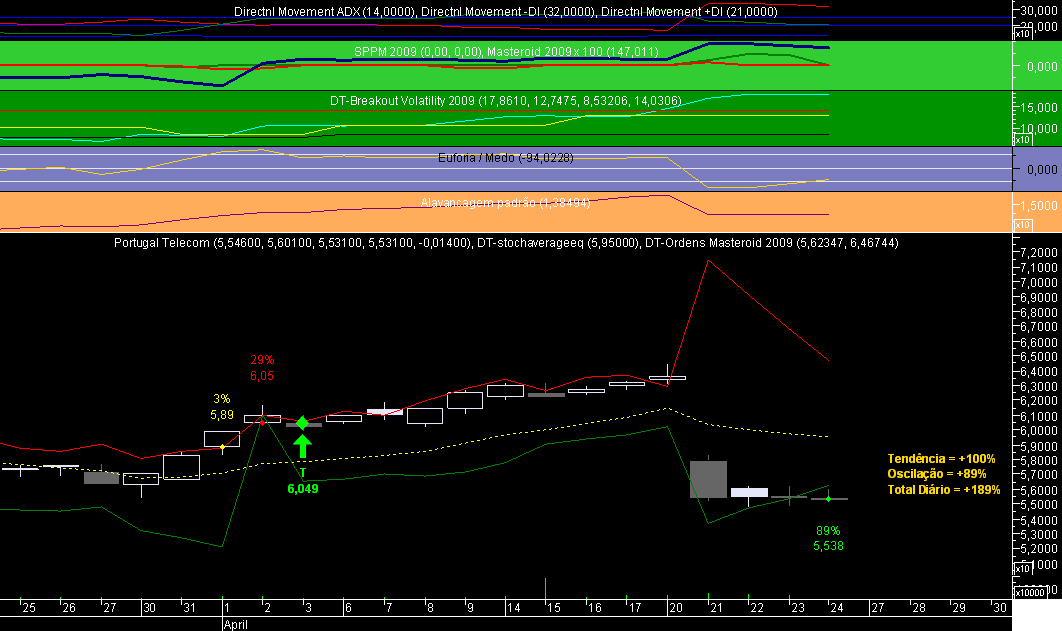Select the yellow 5,89 price annotation
Screen dimensions: 1062x631
pyautogui.click(x=221, y=415)
